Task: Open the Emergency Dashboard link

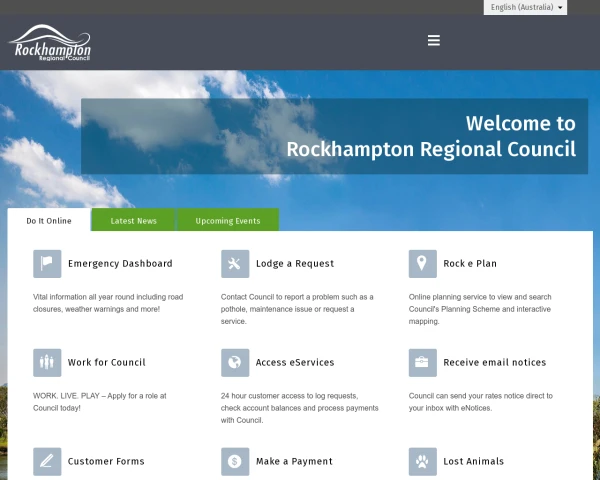Action: pyautogui.click(x=120, y=264)
